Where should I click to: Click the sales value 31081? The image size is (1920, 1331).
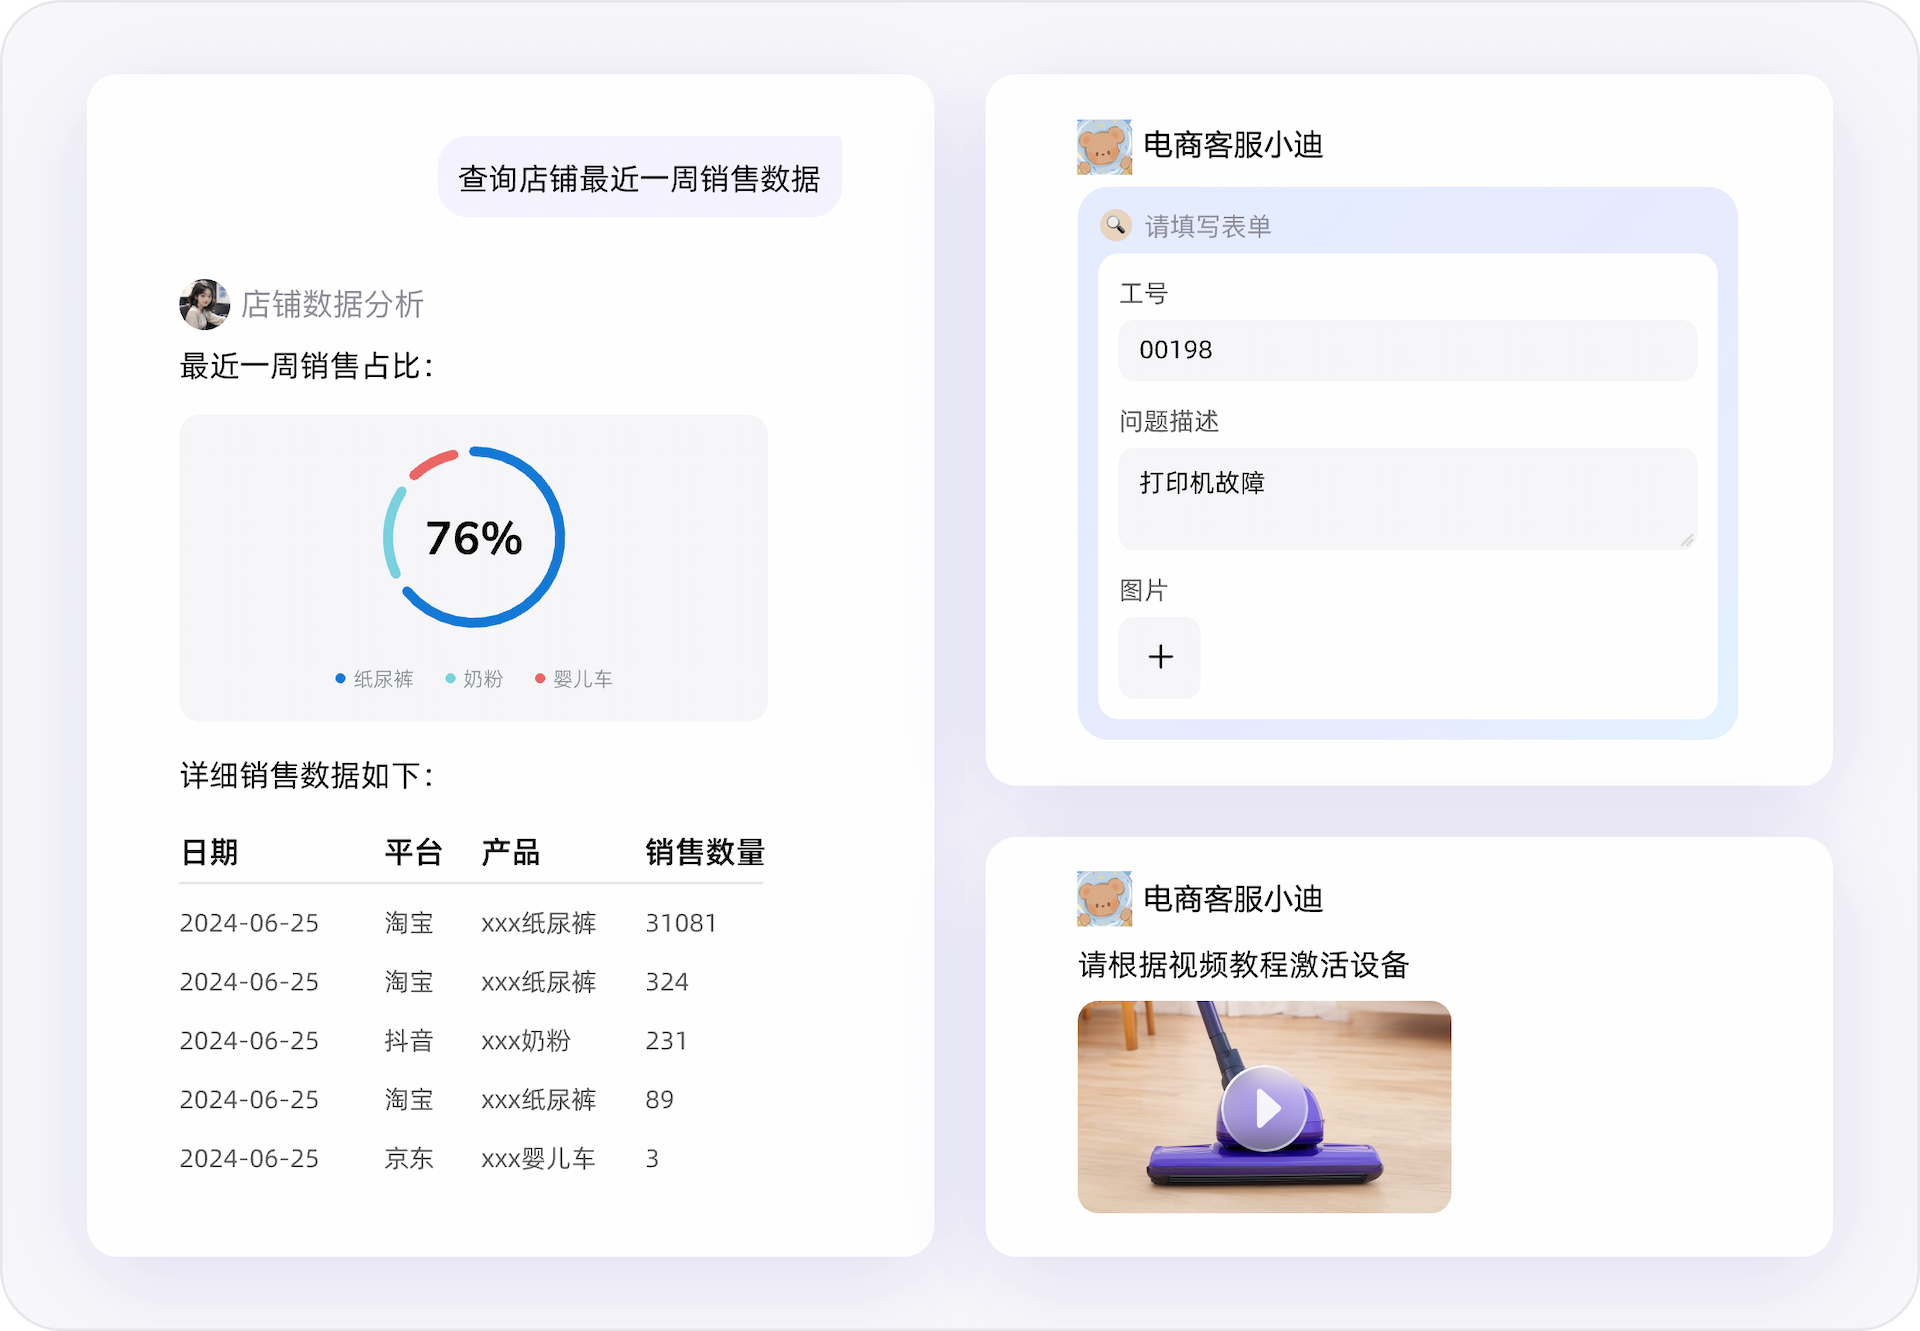[681, 923]
